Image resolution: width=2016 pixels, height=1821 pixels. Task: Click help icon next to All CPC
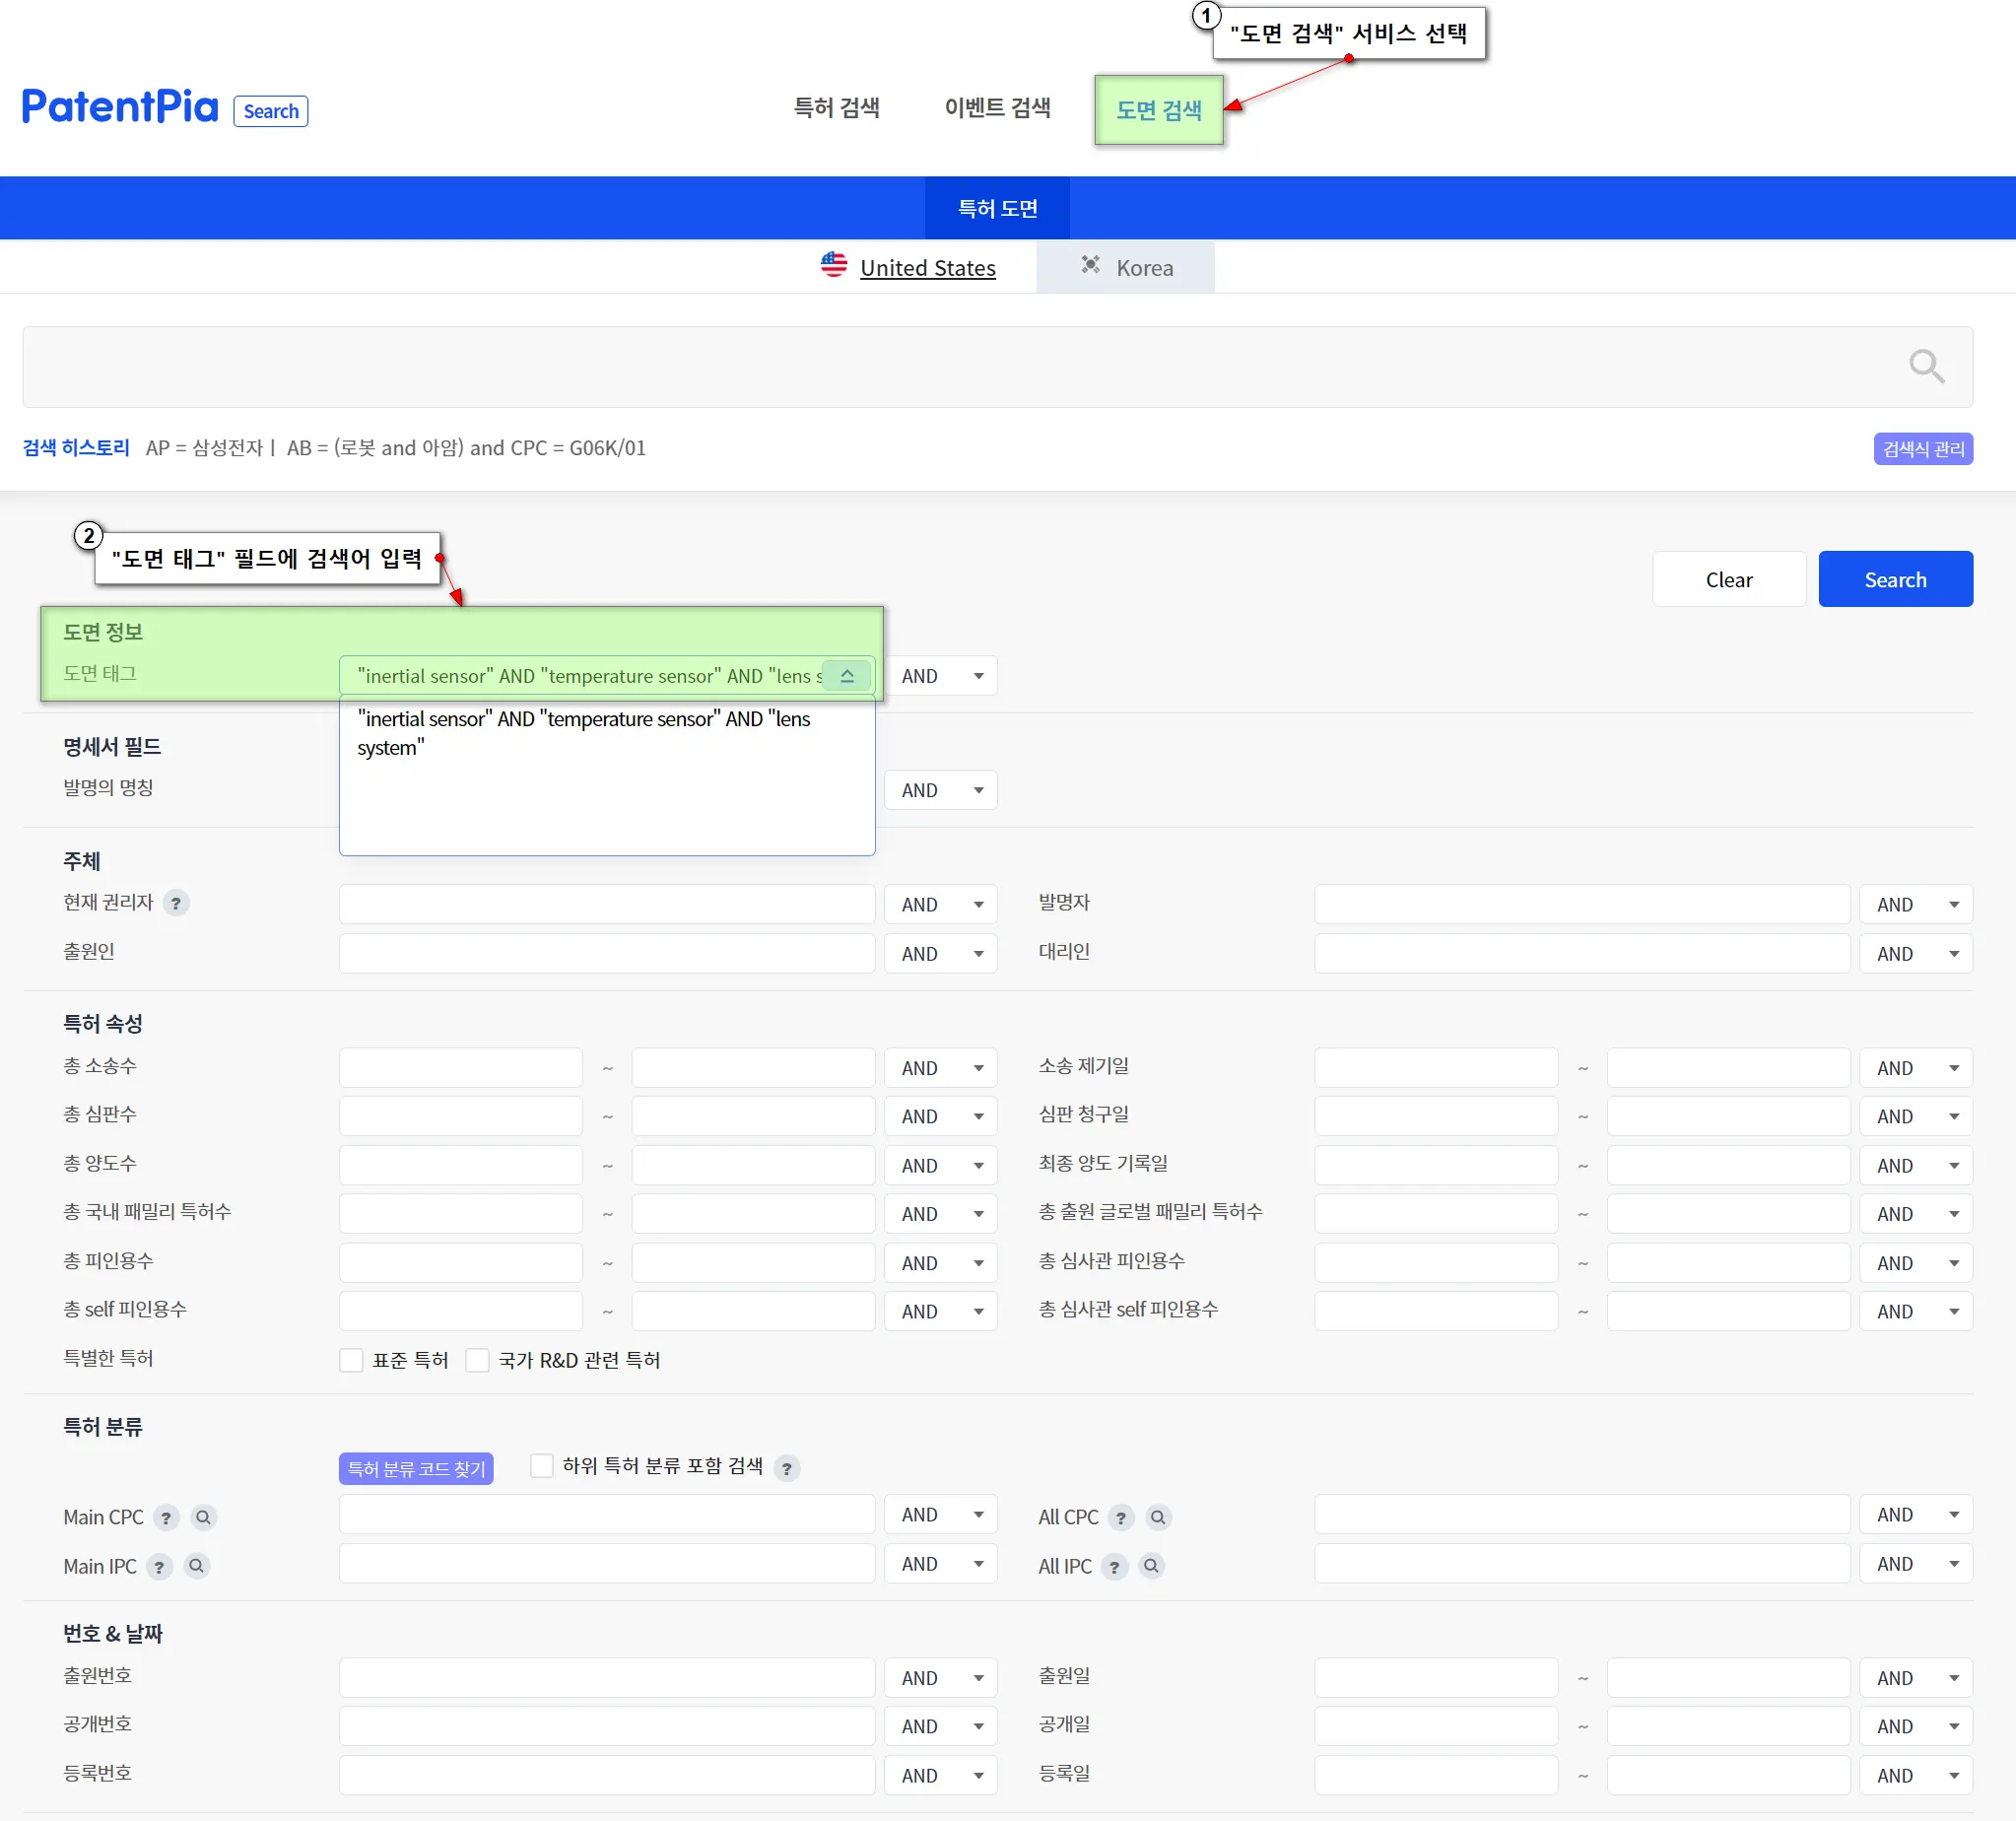tap(1120, 1517)
